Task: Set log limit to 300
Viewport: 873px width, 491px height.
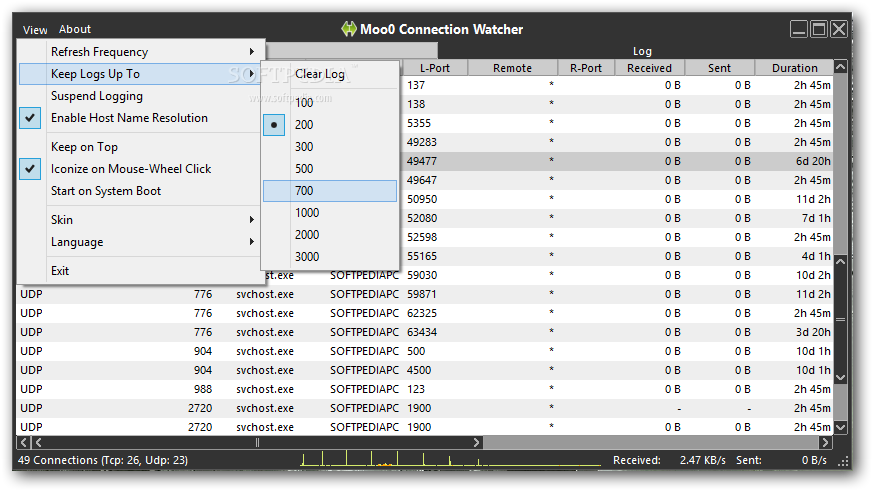Action: (x=330, y=147)
